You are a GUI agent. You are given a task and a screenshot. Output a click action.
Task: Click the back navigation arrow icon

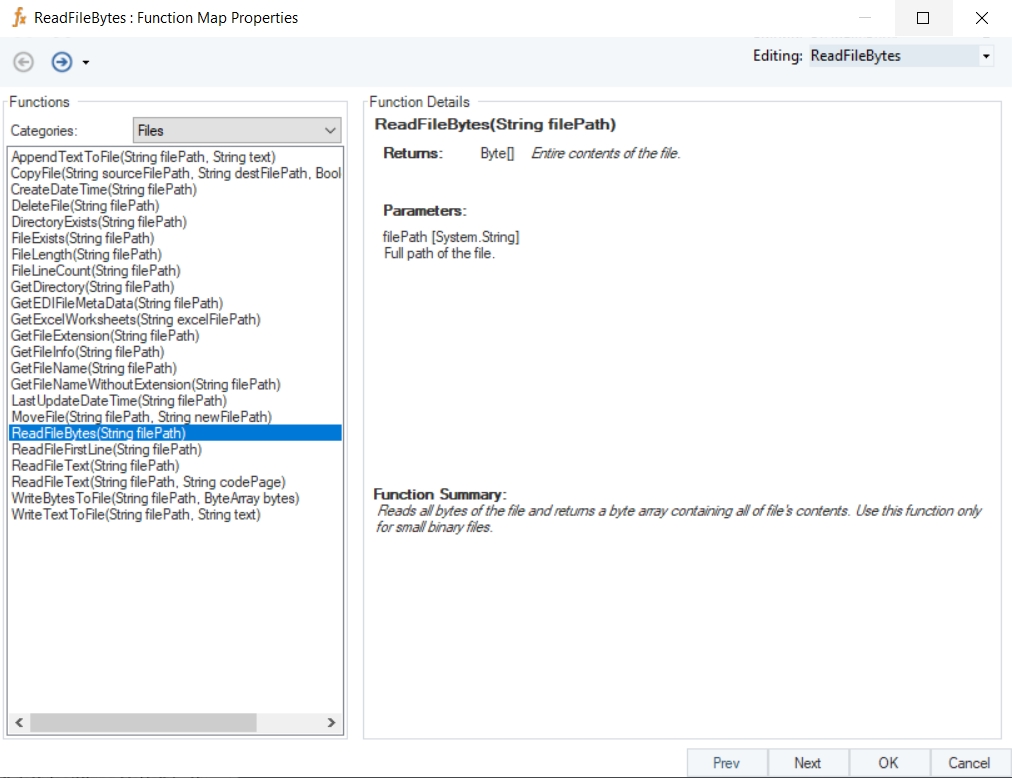click(23, 62)
